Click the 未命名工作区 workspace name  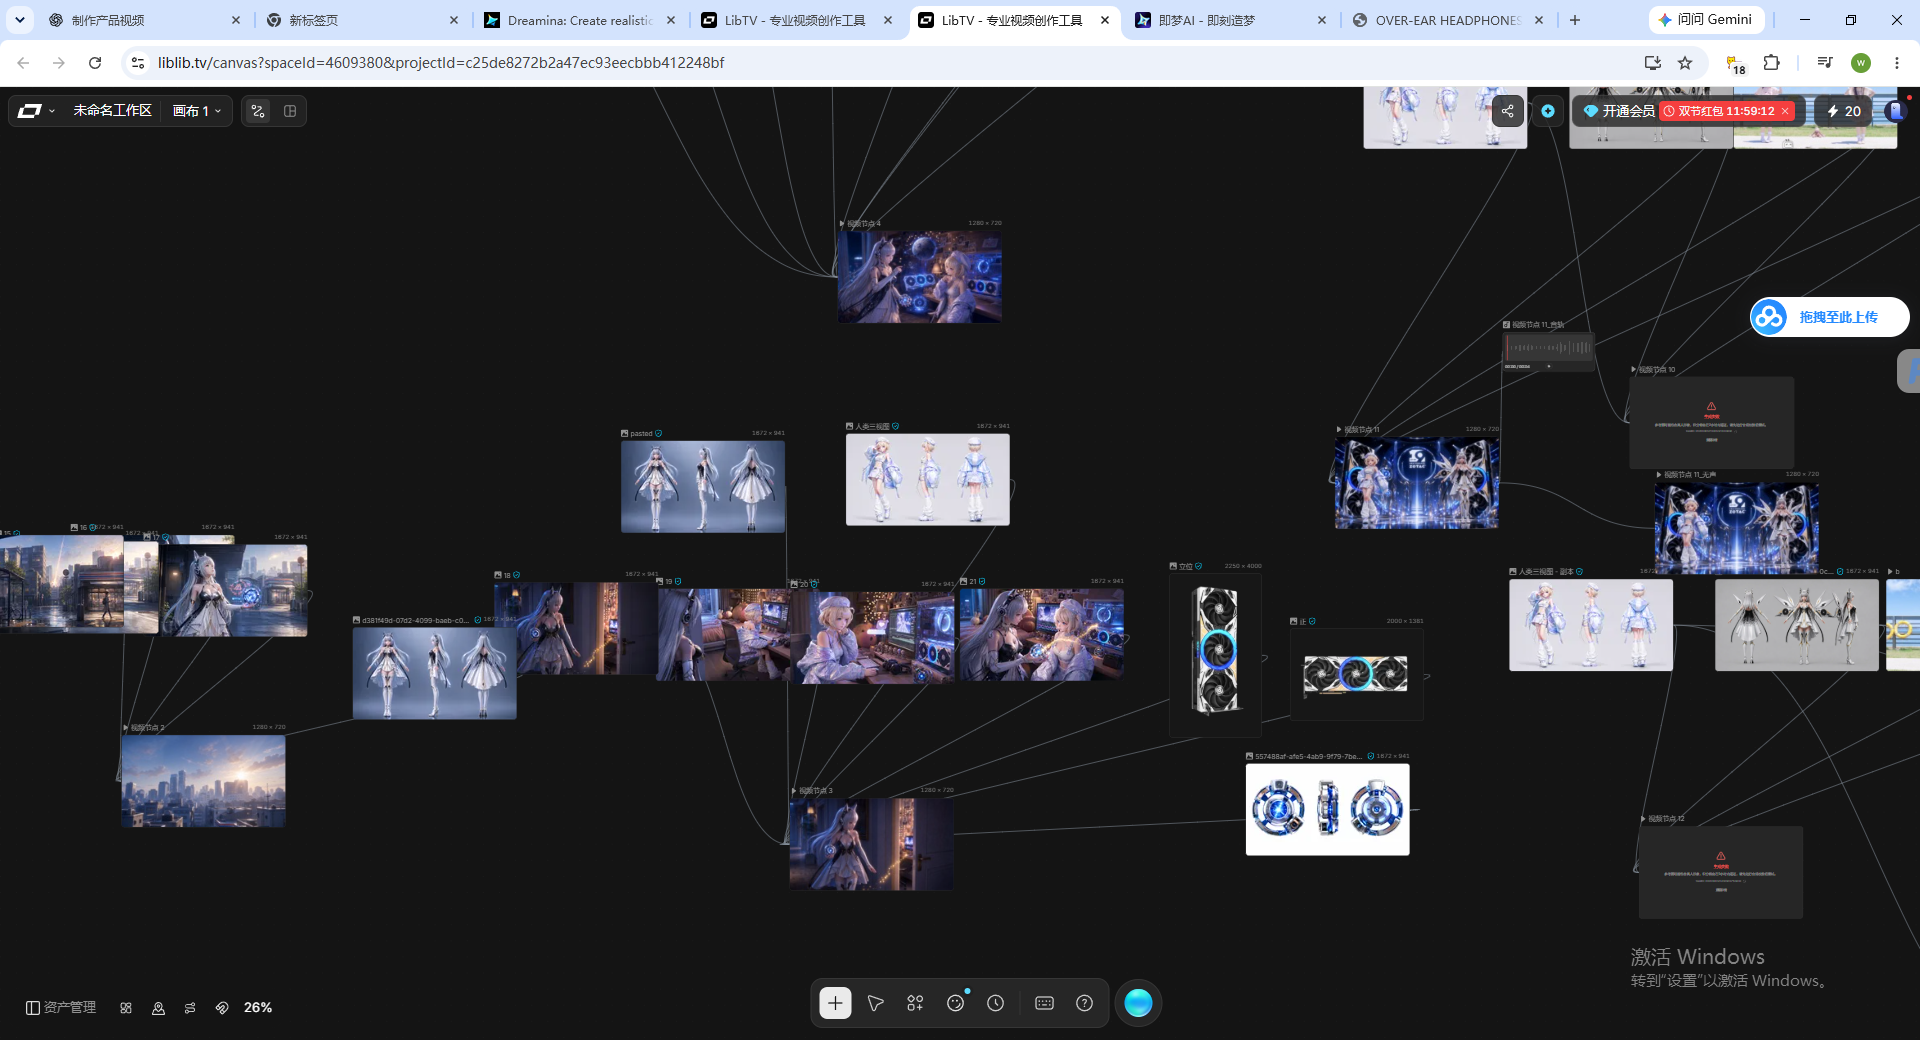112,111
